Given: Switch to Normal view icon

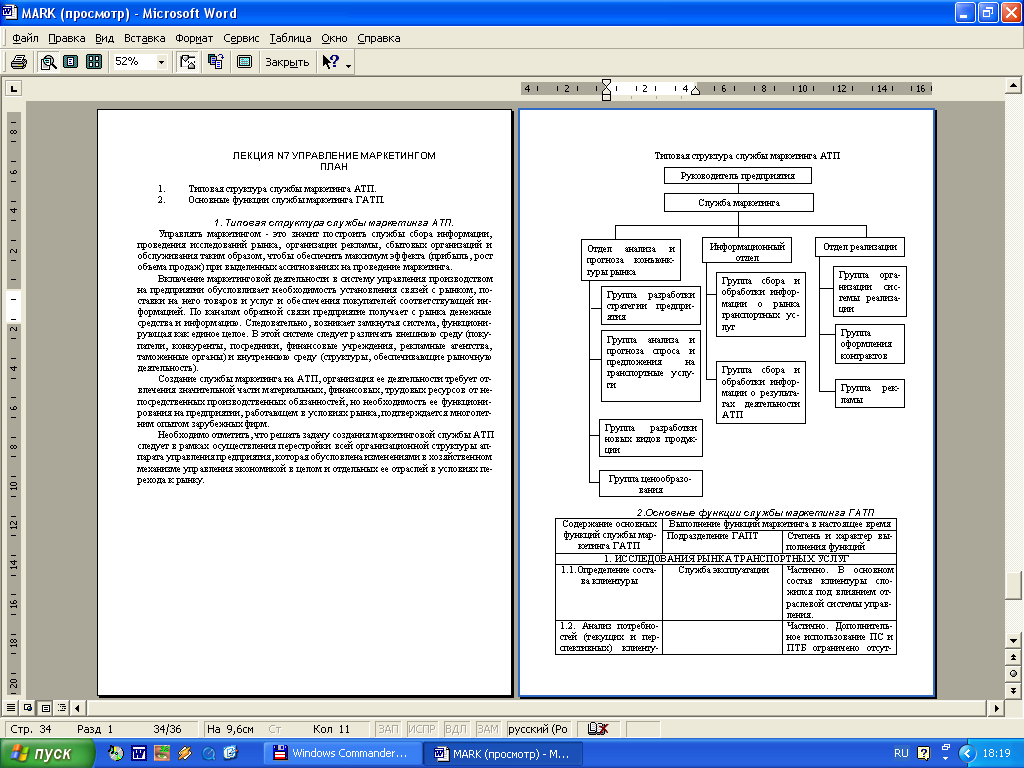Looking at the screenshot, I should tap(11, 707).
